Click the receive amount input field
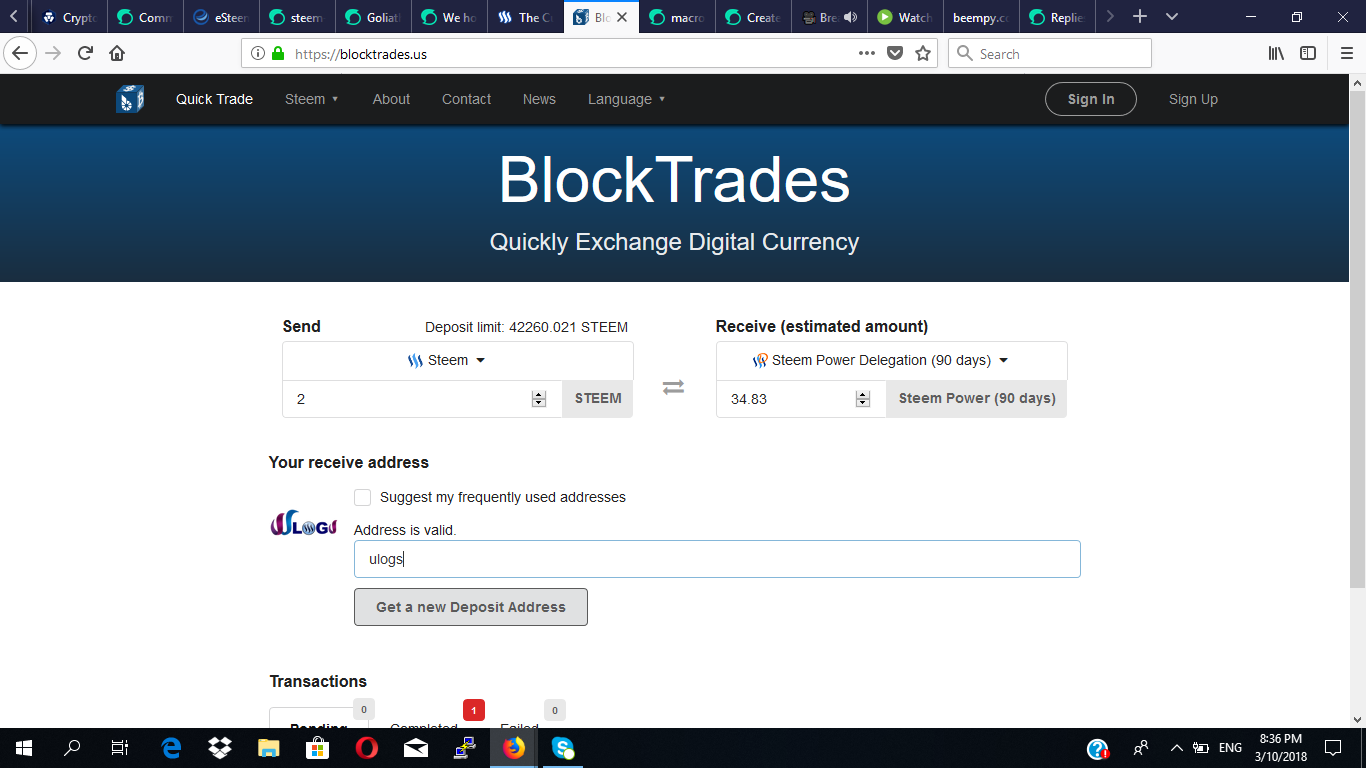This screenshot has height=768, width=1366. tap(801, 398)
